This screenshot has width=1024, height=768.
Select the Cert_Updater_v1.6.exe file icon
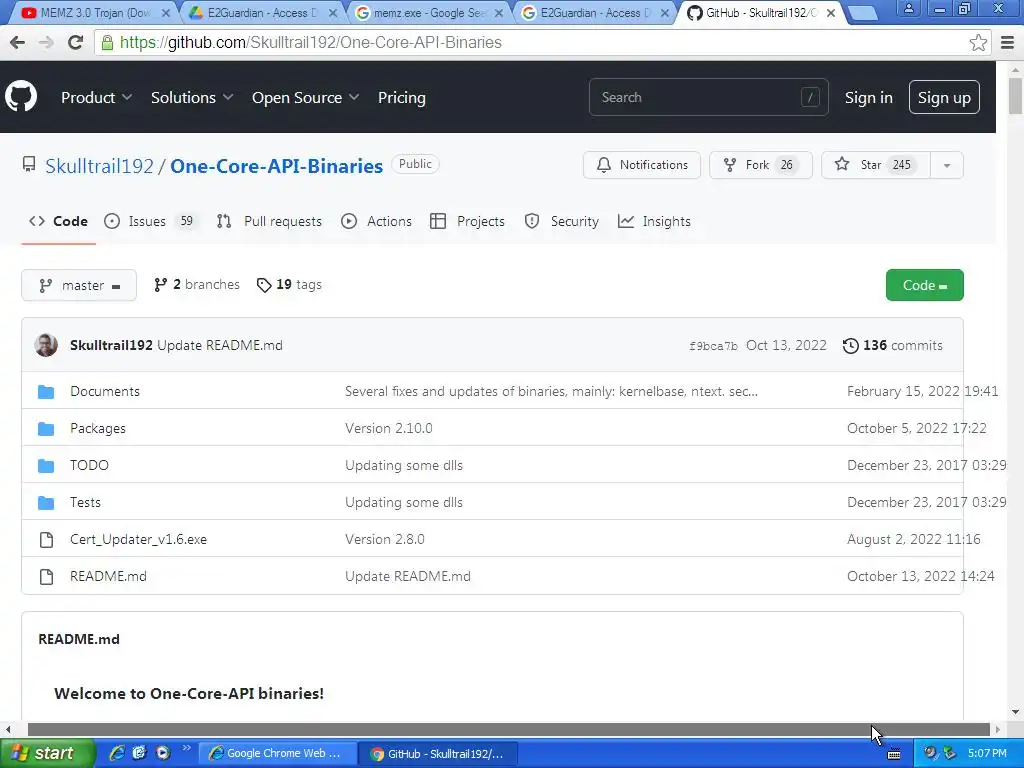[x=46, y=539]
